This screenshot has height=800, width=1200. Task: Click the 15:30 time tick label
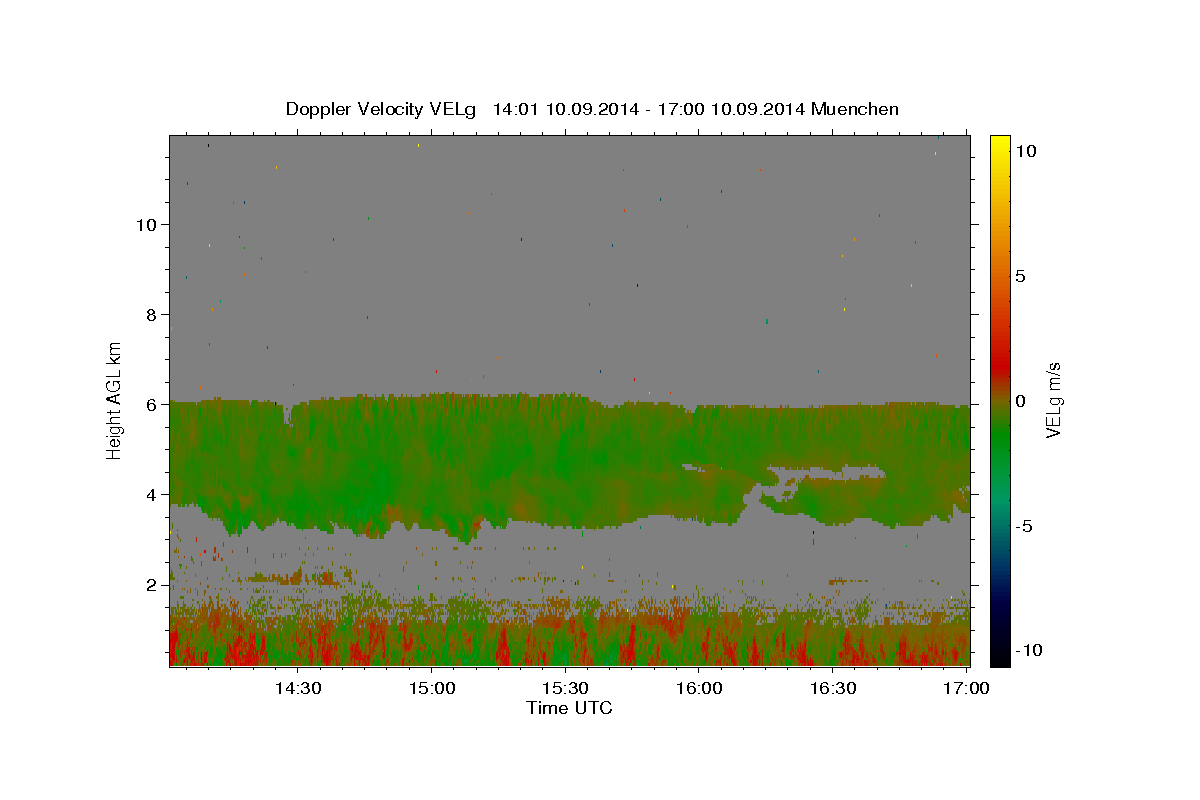pos(566,688)
